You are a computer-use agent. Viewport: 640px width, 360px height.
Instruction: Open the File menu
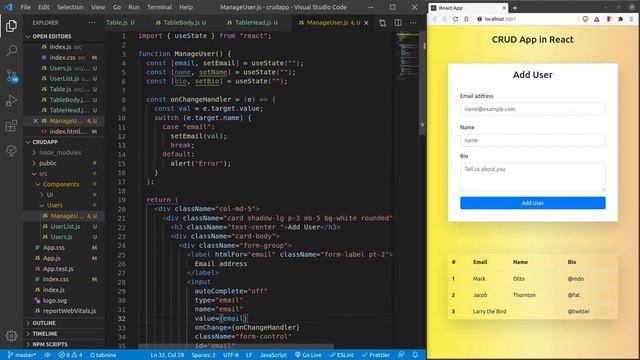pos(25,7)
